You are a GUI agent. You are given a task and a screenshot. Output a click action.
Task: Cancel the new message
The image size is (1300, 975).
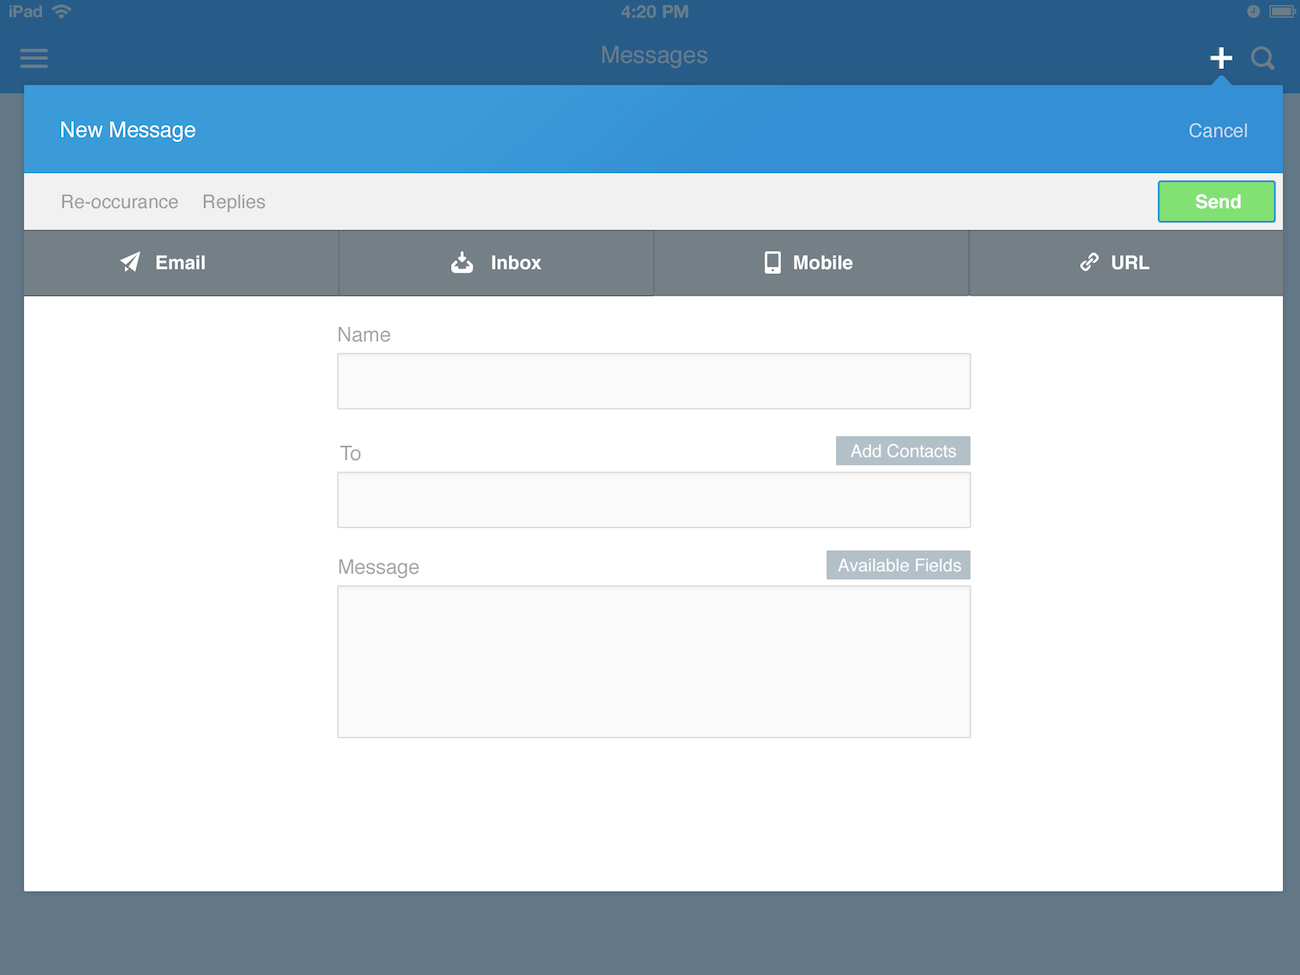coord(1217,131)
